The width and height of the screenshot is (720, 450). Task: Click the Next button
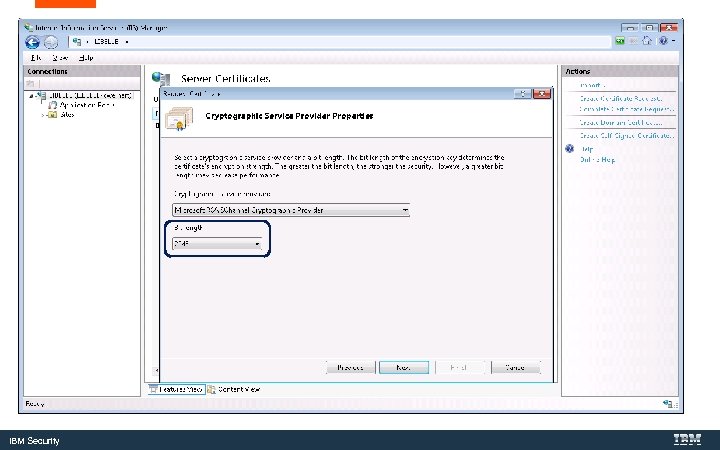404,367
